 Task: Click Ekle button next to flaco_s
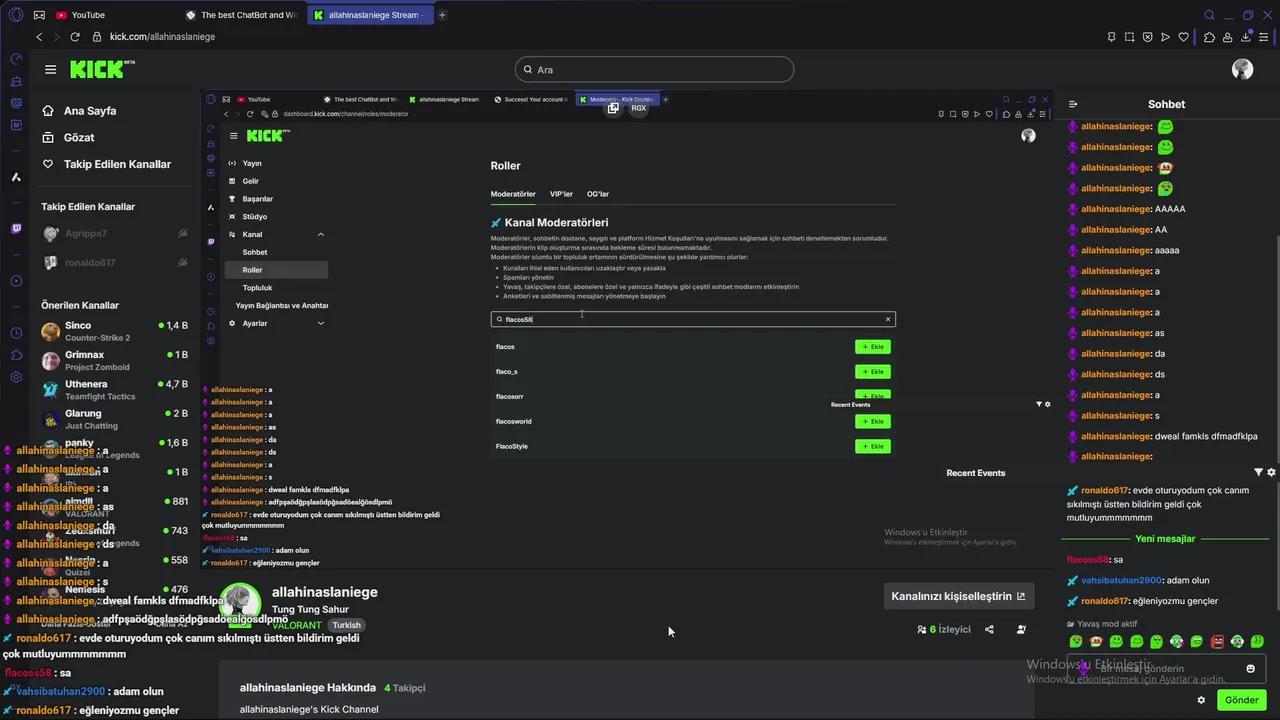click(x=873, y=372)
